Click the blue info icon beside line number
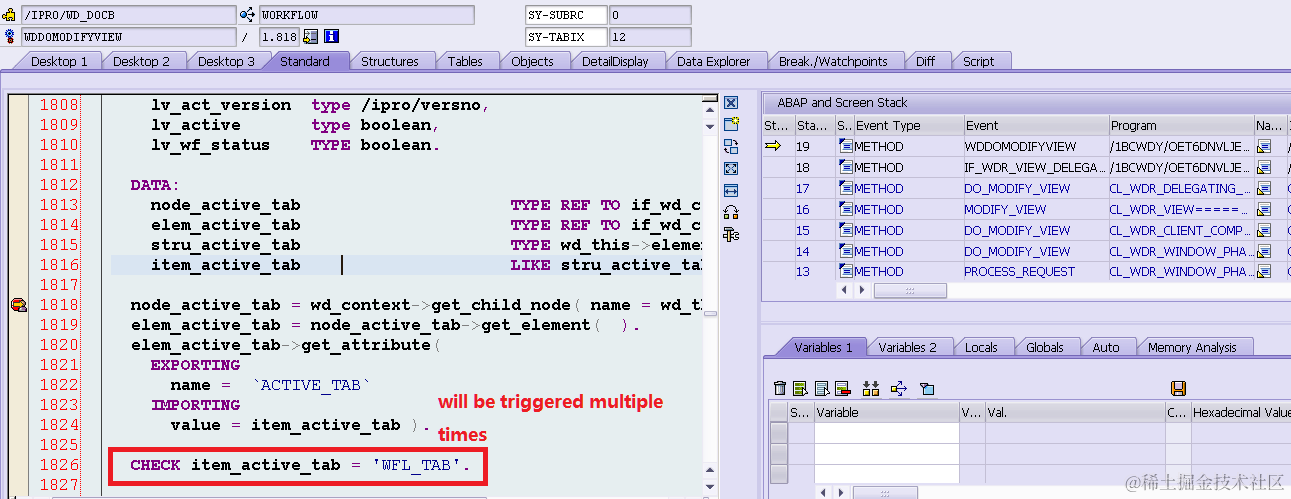1291x499 pixels. (332, 37)
